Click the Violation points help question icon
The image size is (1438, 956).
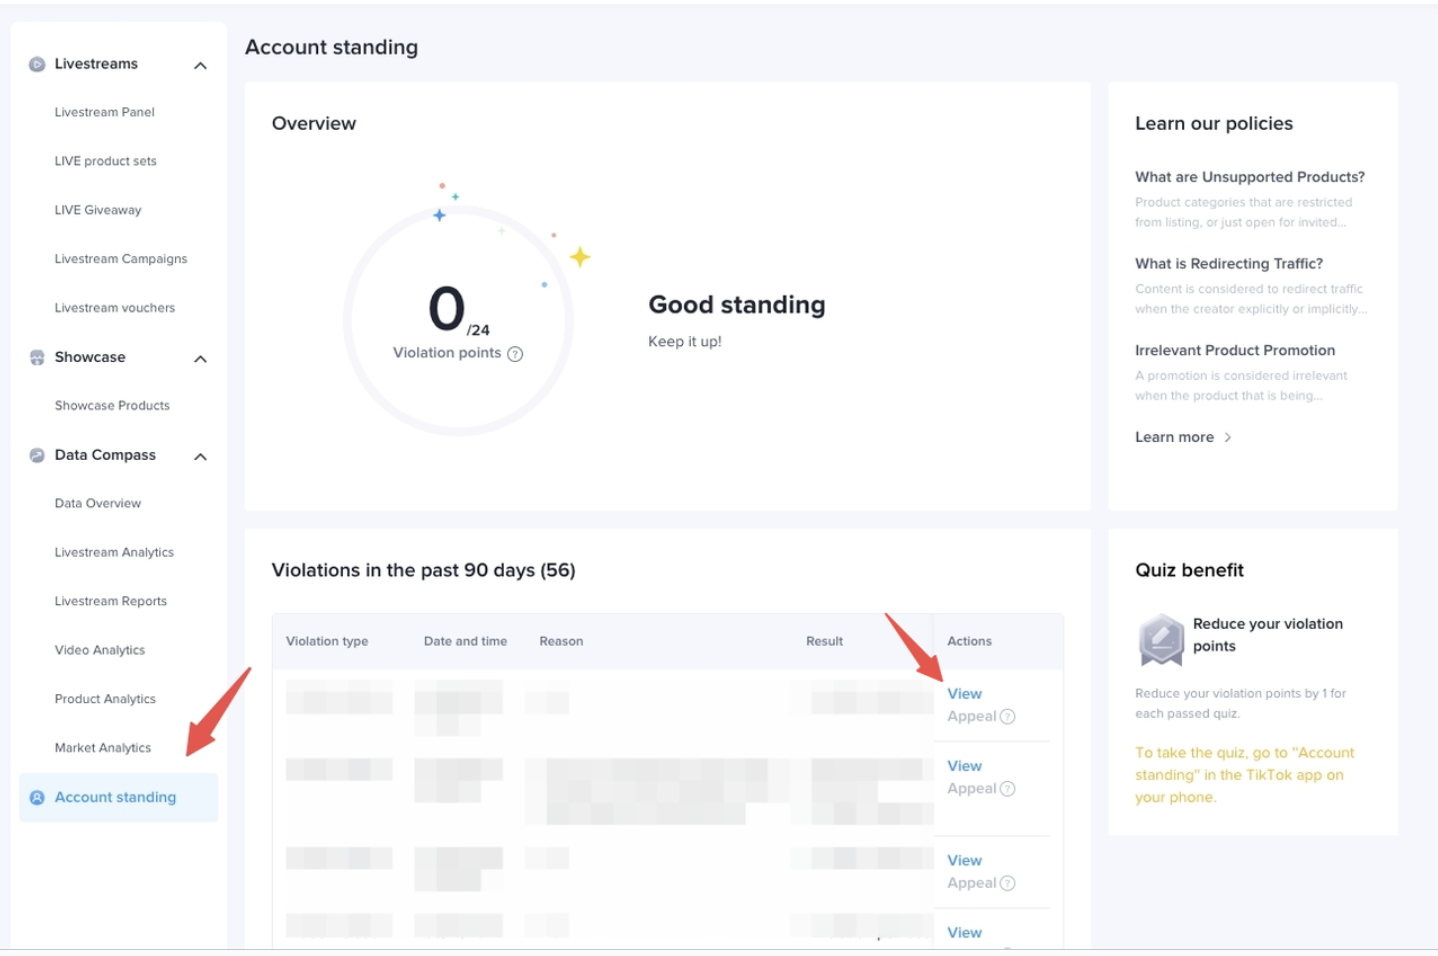(515, 354)
